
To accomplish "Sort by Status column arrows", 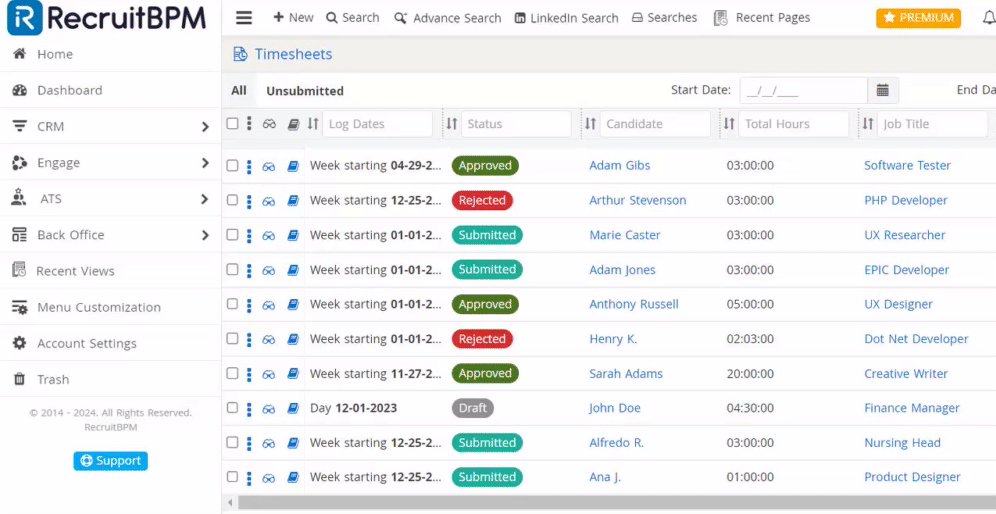I will [x=452, y=124].
